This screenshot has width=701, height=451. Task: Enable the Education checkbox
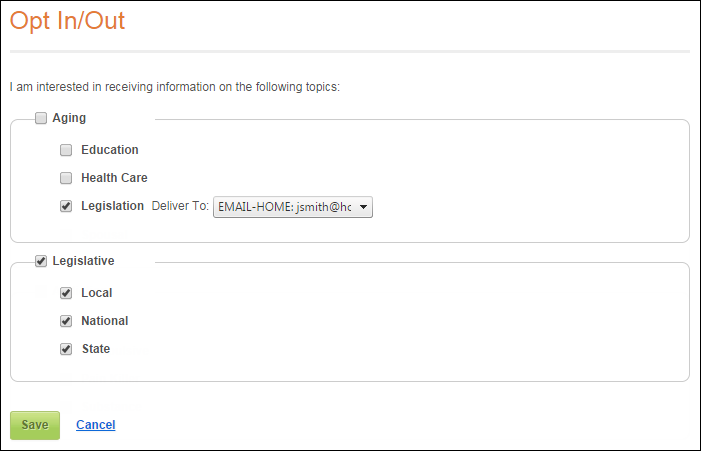tap(66, 150)
